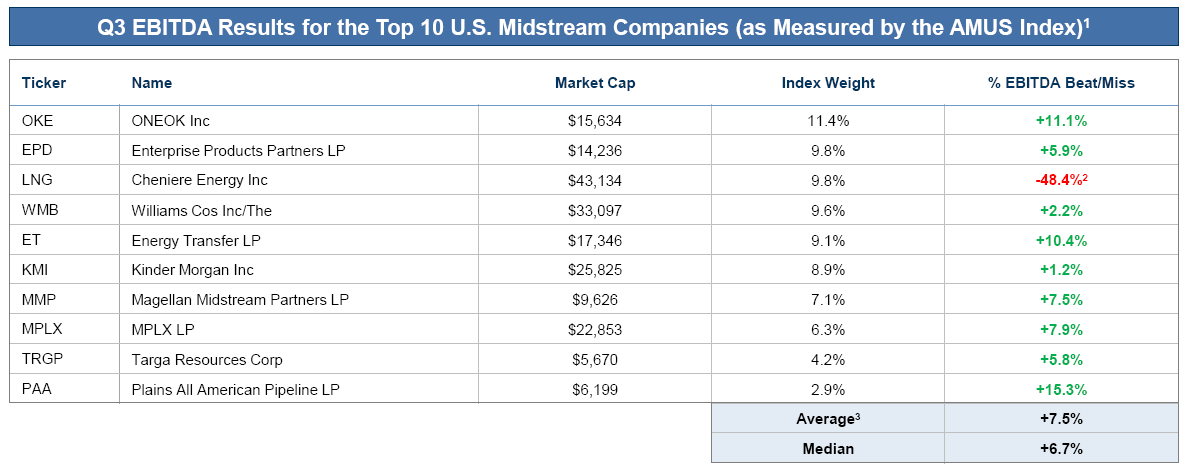This screenshot has height=469, width=1186.
Task: Click Plains All American's +15.3% value
Action: (x=1061, y=389)
